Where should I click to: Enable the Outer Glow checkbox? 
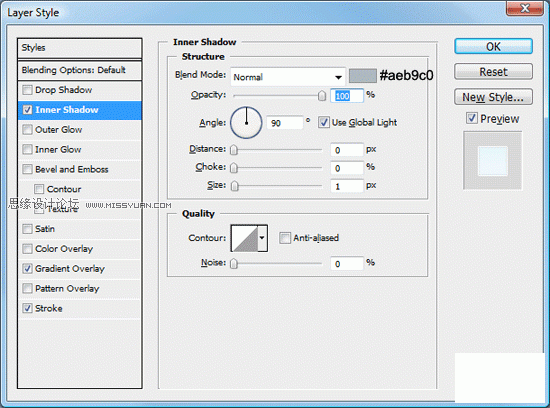(x=27, y=130)
